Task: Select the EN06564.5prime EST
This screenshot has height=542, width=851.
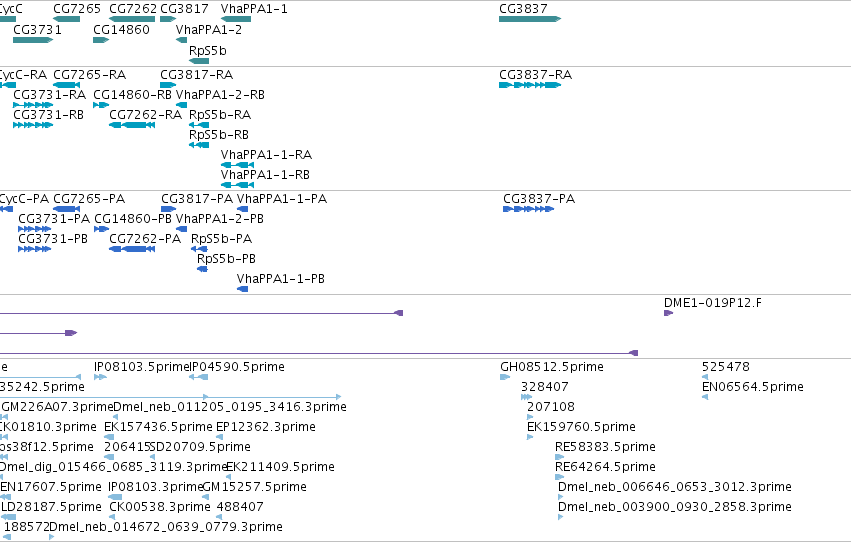Action: (705, 398)
